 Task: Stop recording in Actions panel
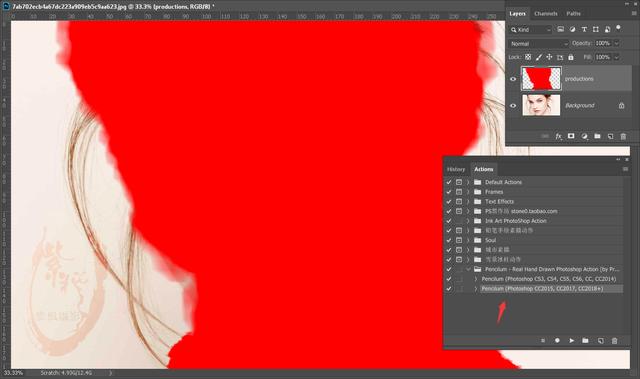[543, 341]
